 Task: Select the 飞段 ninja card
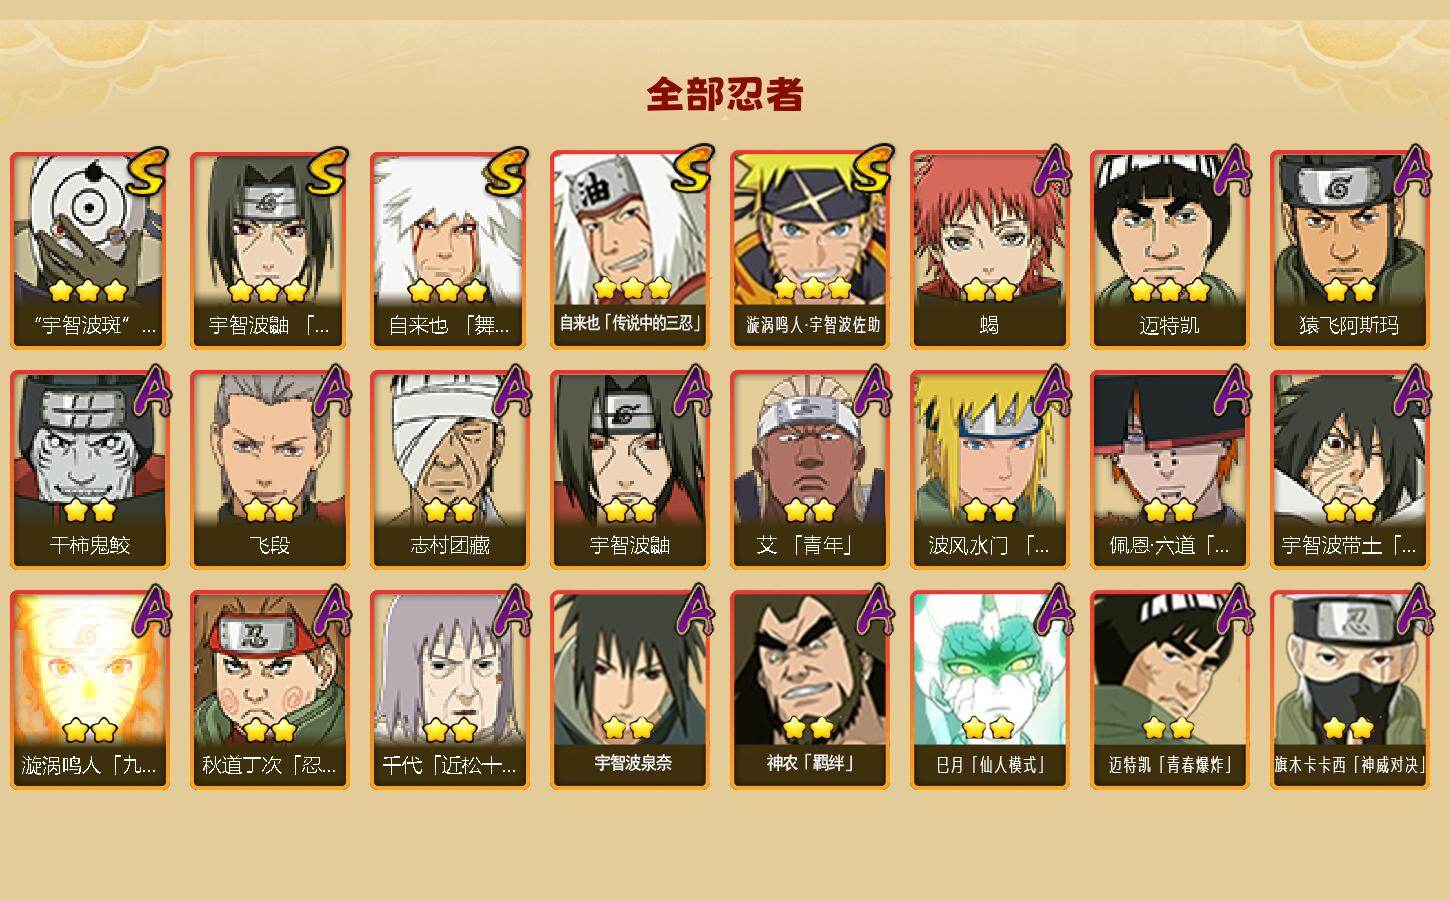pyautogui.click(x=269, y=470)
